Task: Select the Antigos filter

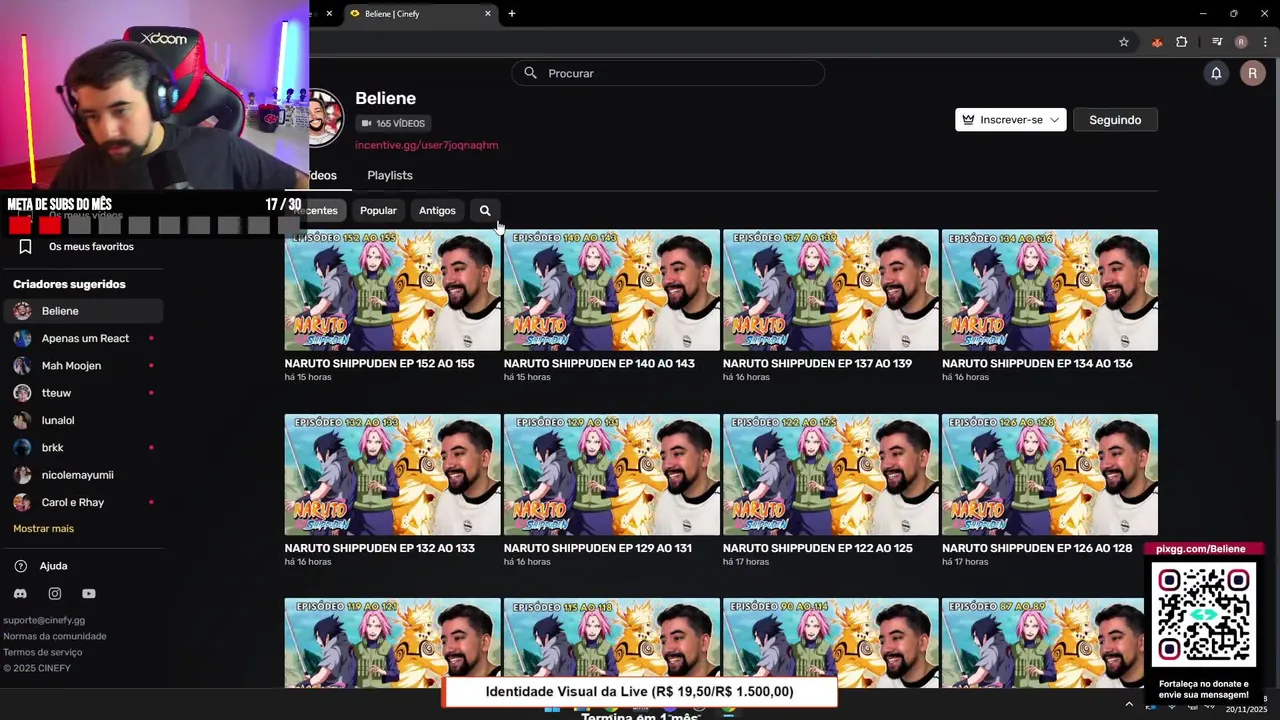Action: pos(437,210)
